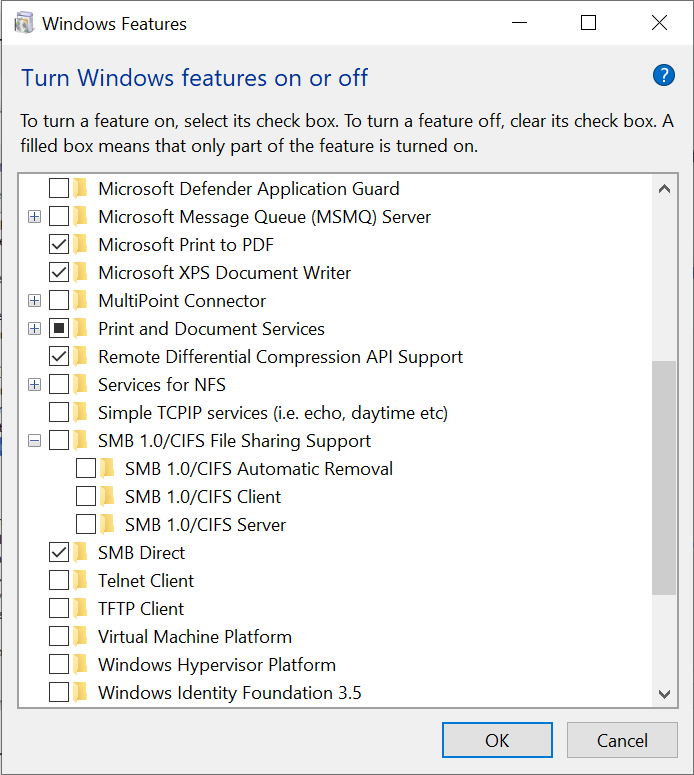The width and height of the screenshot is (694, 775).
Task: Click folder icon beside MultiPoint Connector
Action: pyautogui.click(x=80, y=300)
